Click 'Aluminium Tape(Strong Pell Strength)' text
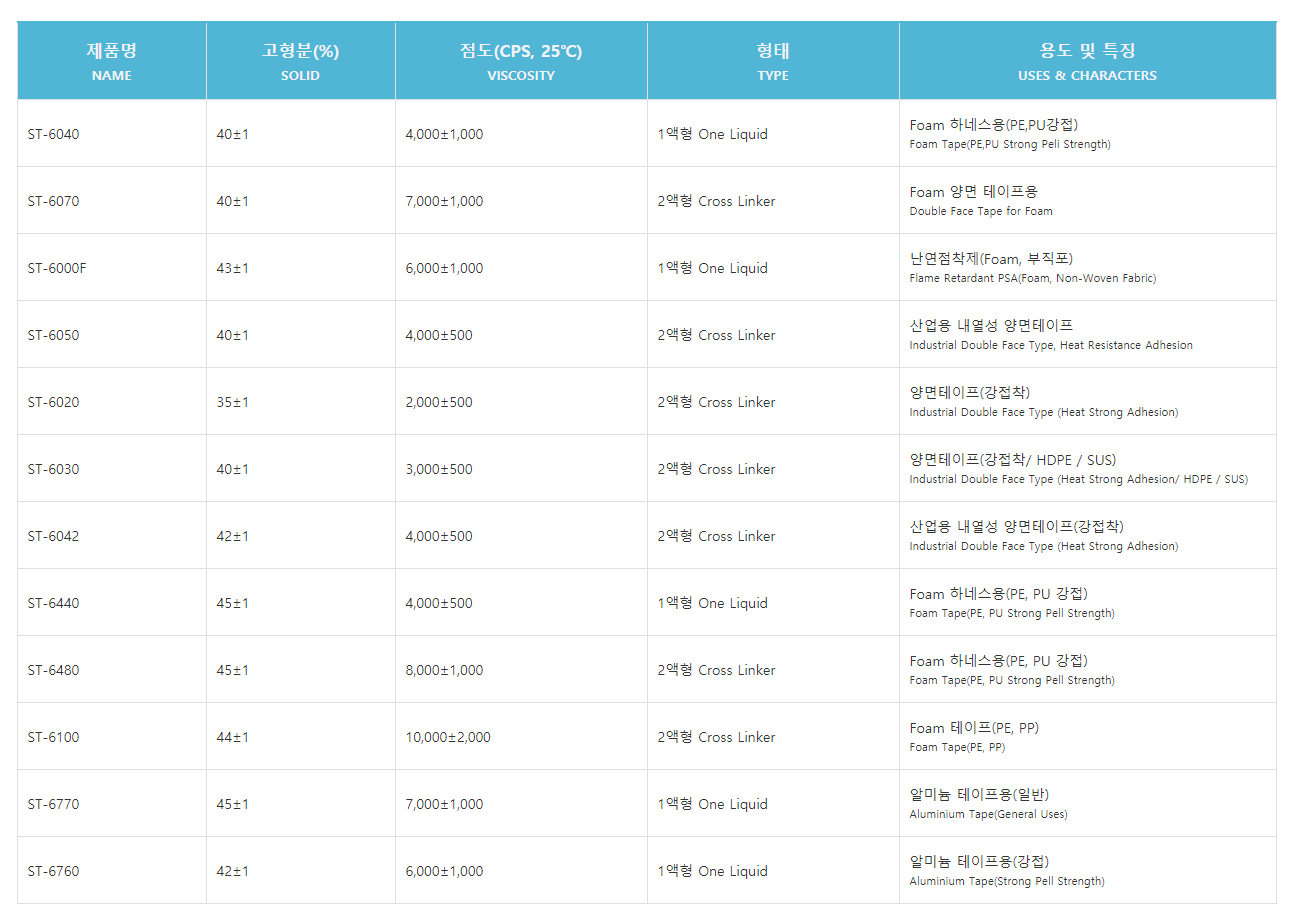This screenshot has width=1297, height=919. 1007,881
